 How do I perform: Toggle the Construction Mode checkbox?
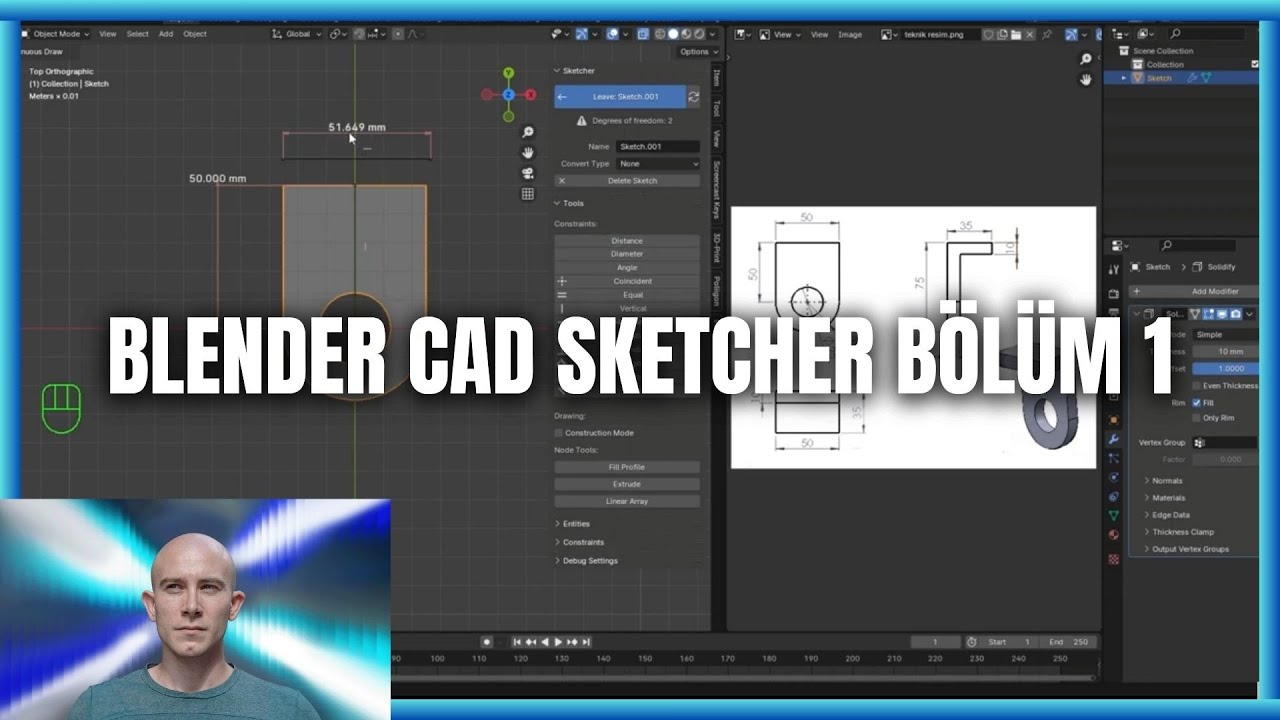point(558,433)
